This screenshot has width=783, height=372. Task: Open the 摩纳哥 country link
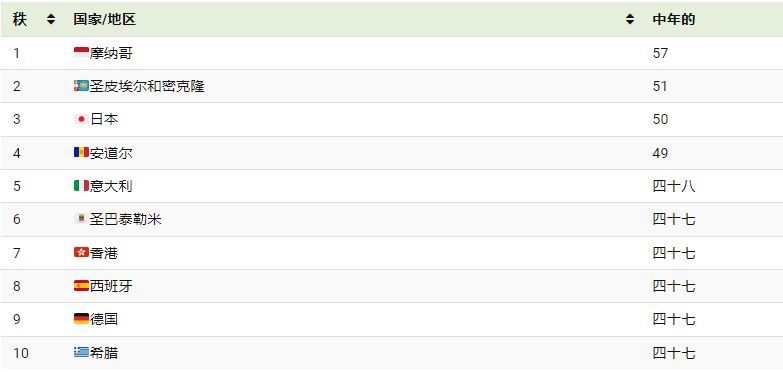(x=111, y=53)
